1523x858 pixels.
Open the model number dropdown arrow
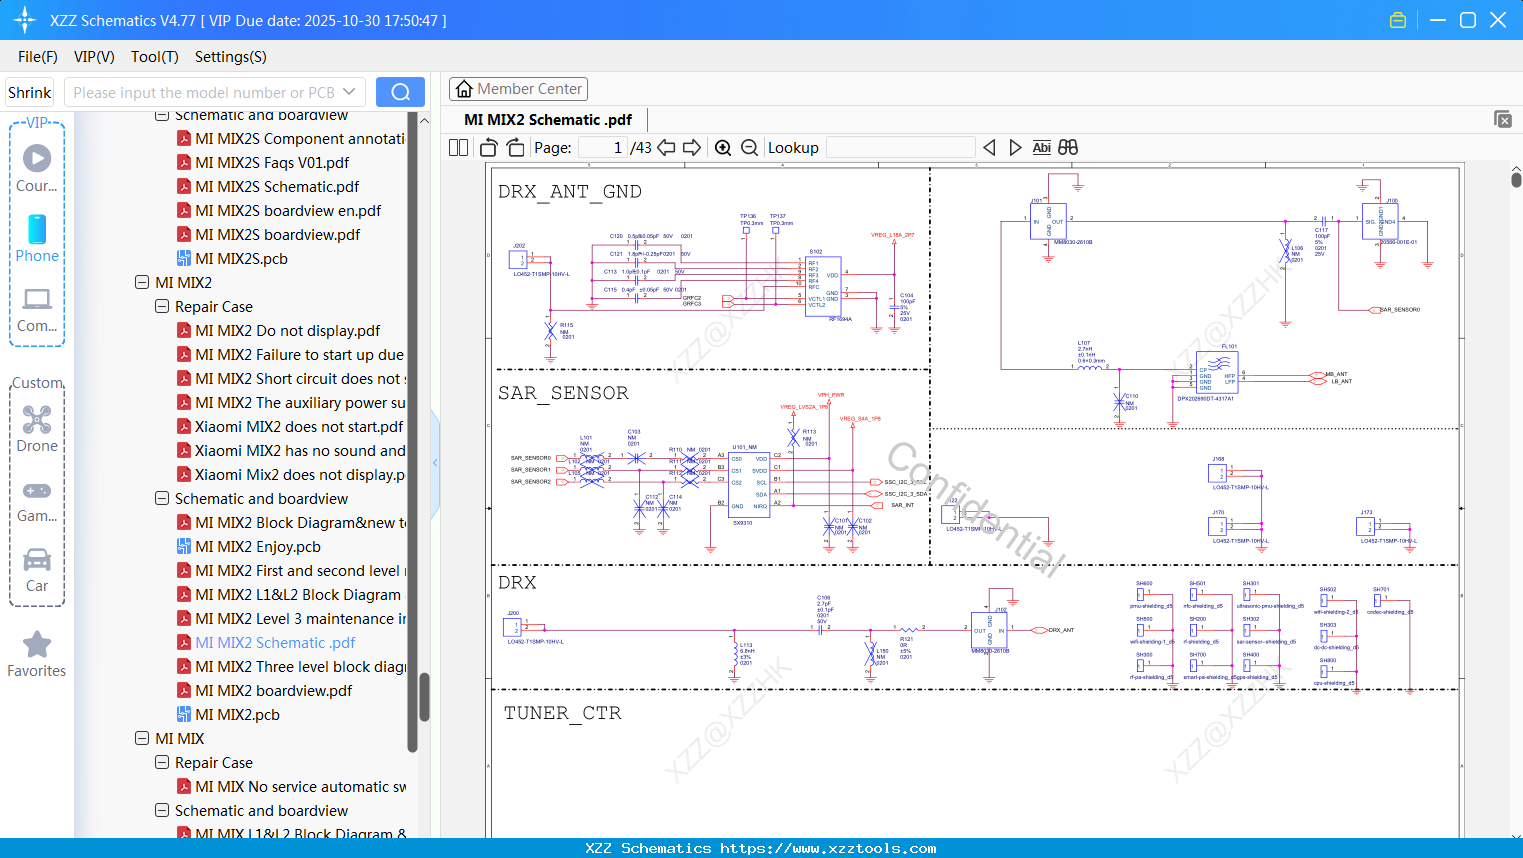point(349,92)
